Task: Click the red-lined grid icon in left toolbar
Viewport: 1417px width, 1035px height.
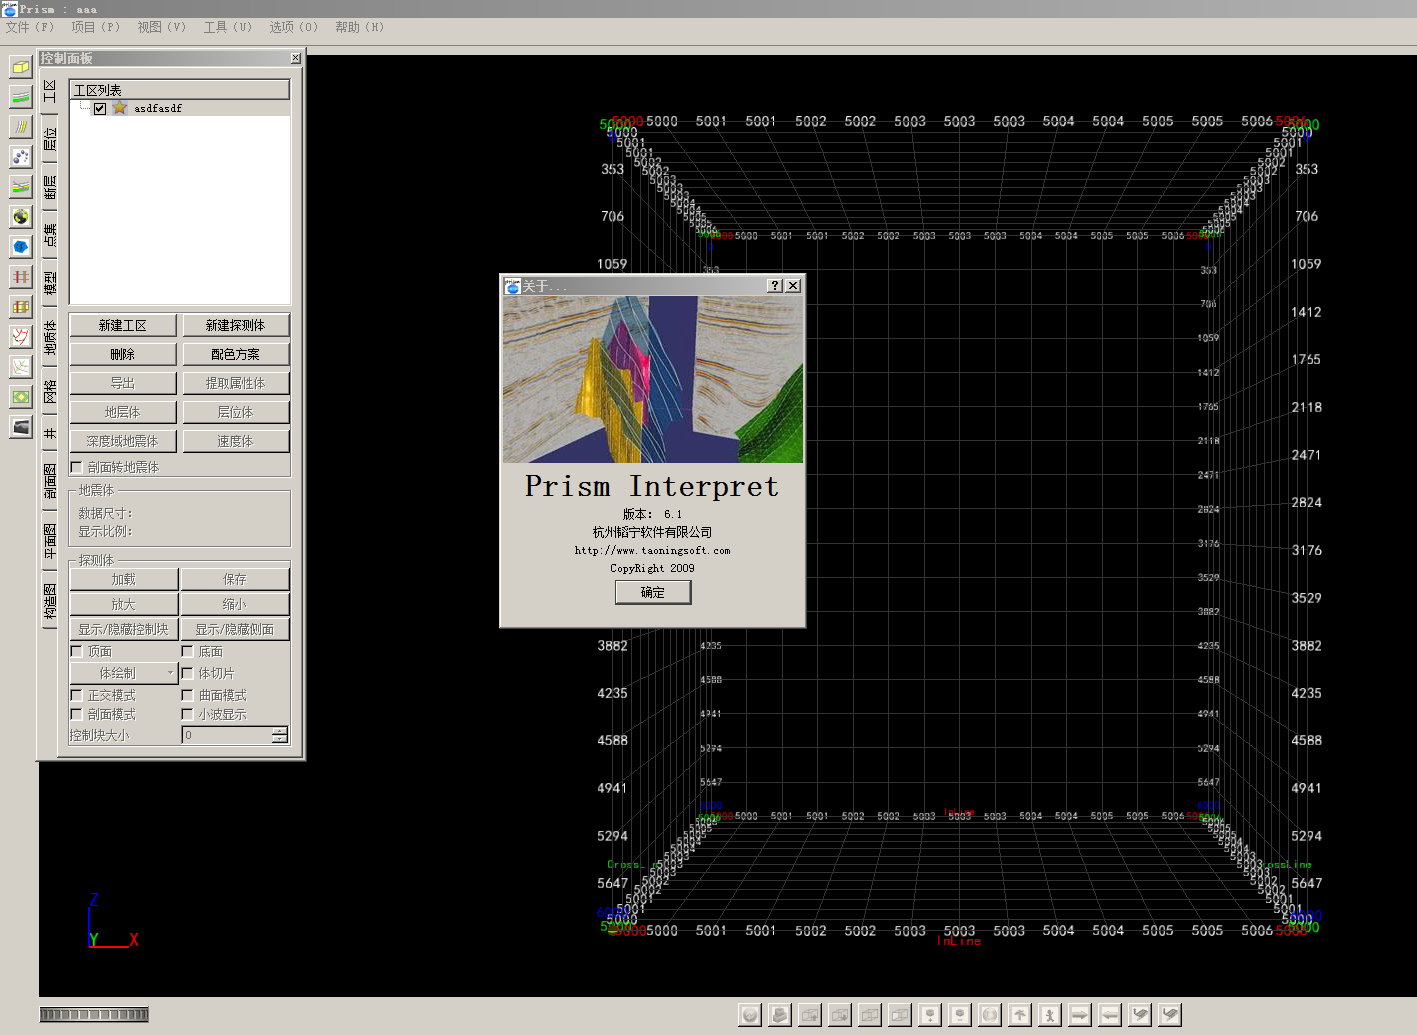Action: tap(21, 277)
